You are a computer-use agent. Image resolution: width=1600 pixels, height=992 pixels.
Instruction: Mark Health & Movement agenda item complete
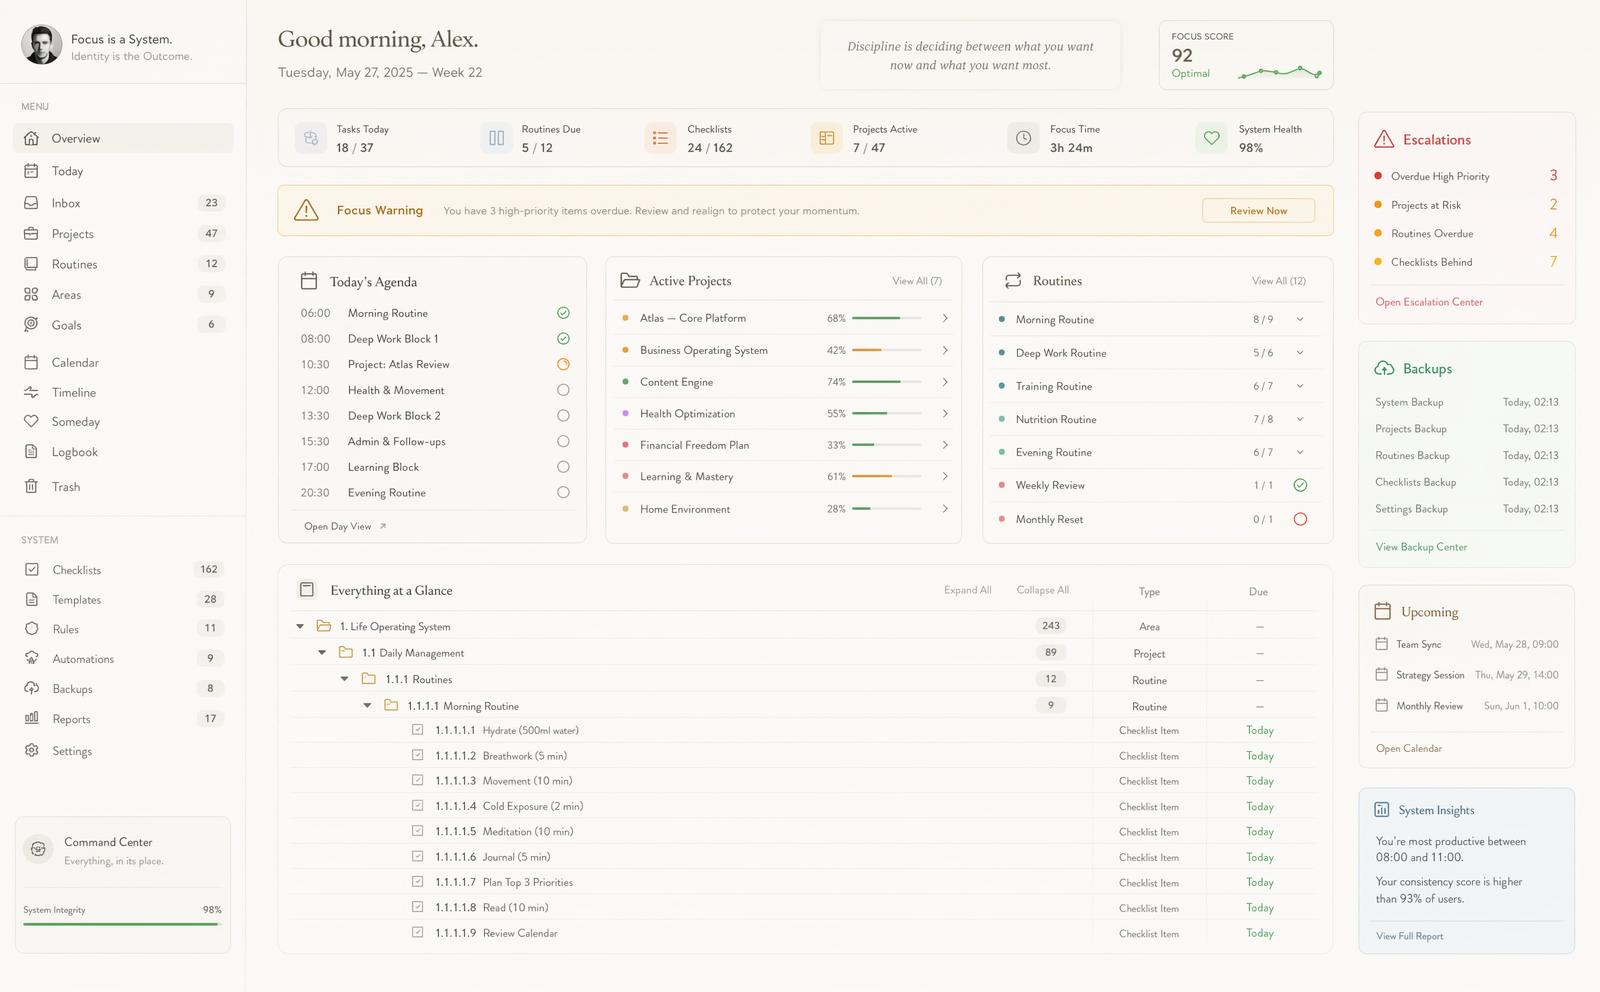coord(563,390)
